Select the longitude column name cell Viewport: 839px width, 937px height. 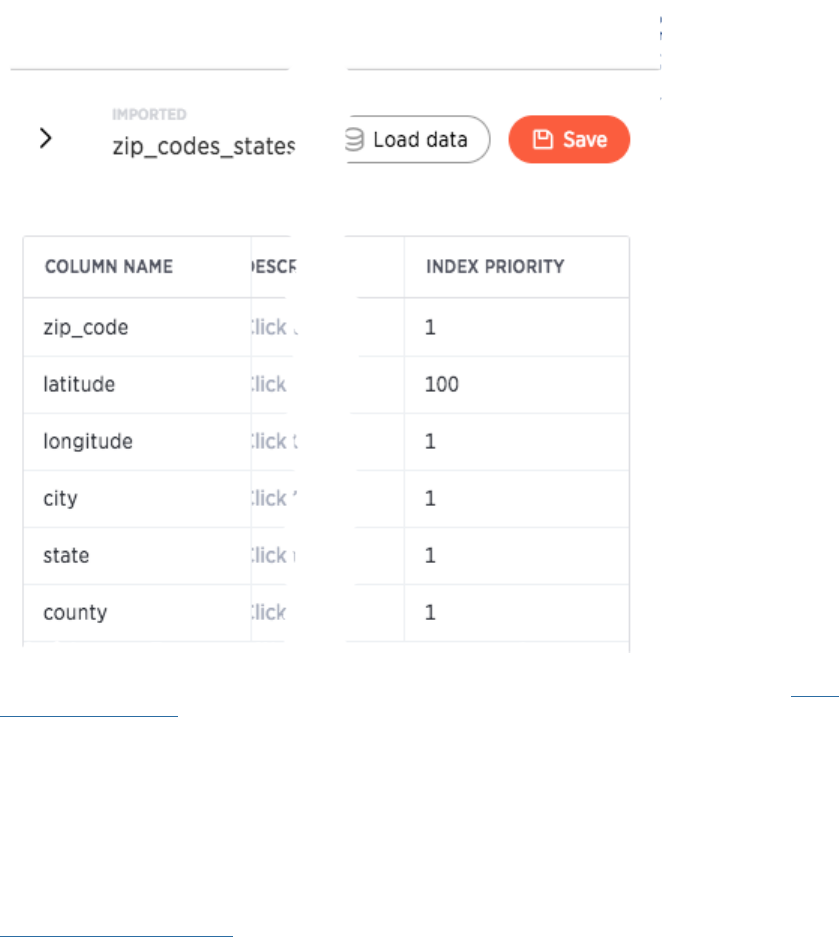(89, 441)
